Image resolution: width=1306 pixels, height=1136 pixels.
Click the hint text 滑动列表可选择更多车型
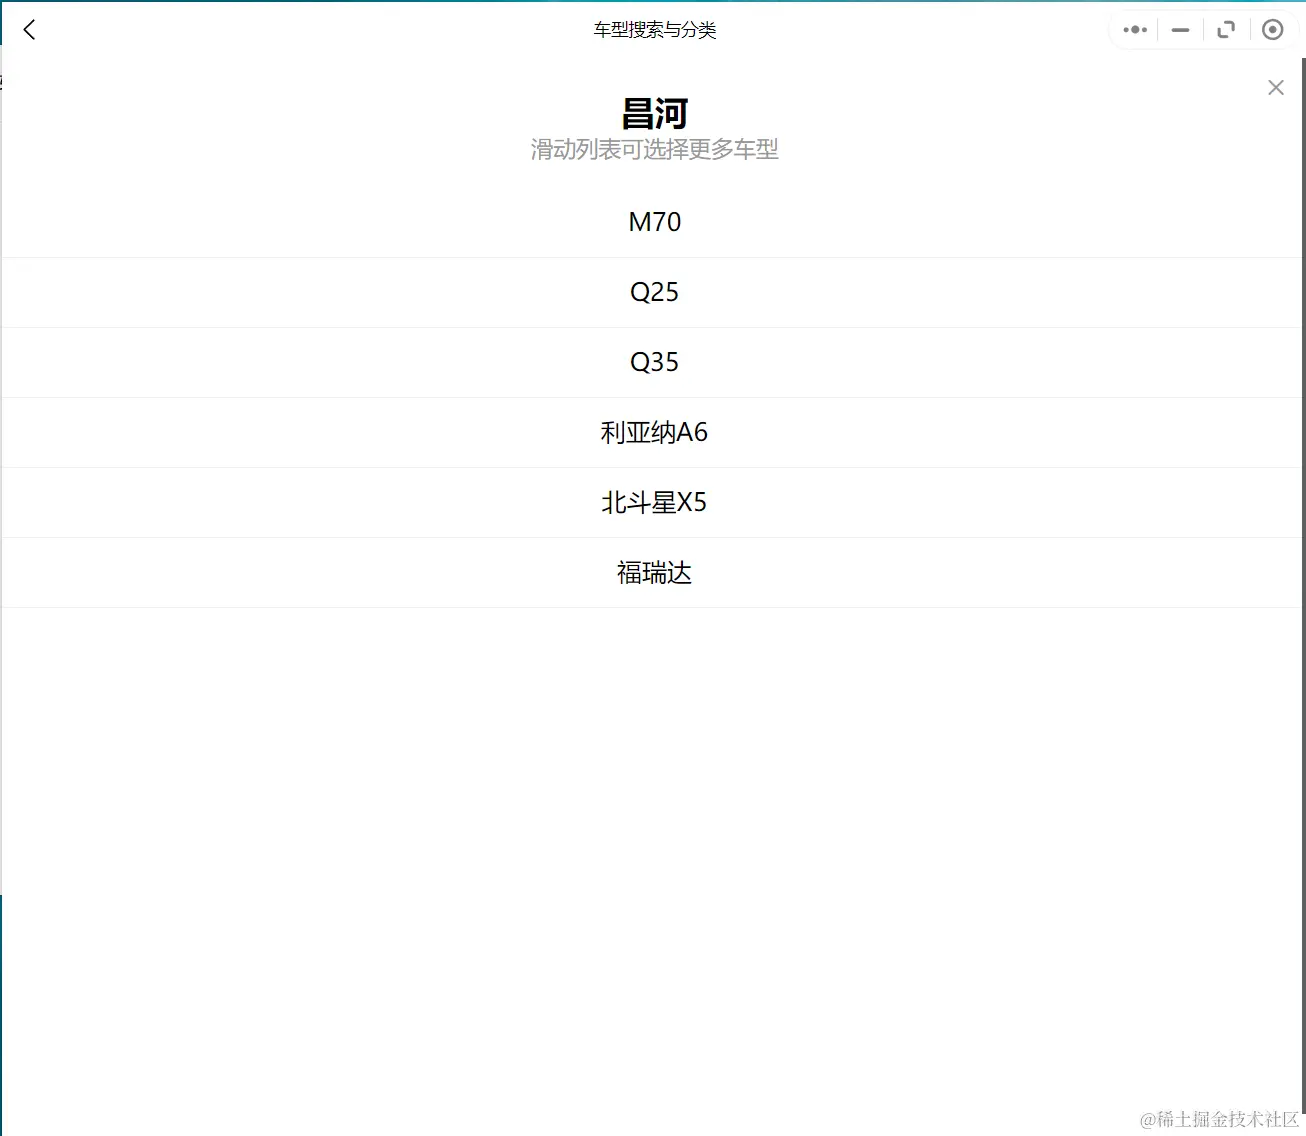tap(654, 150)
